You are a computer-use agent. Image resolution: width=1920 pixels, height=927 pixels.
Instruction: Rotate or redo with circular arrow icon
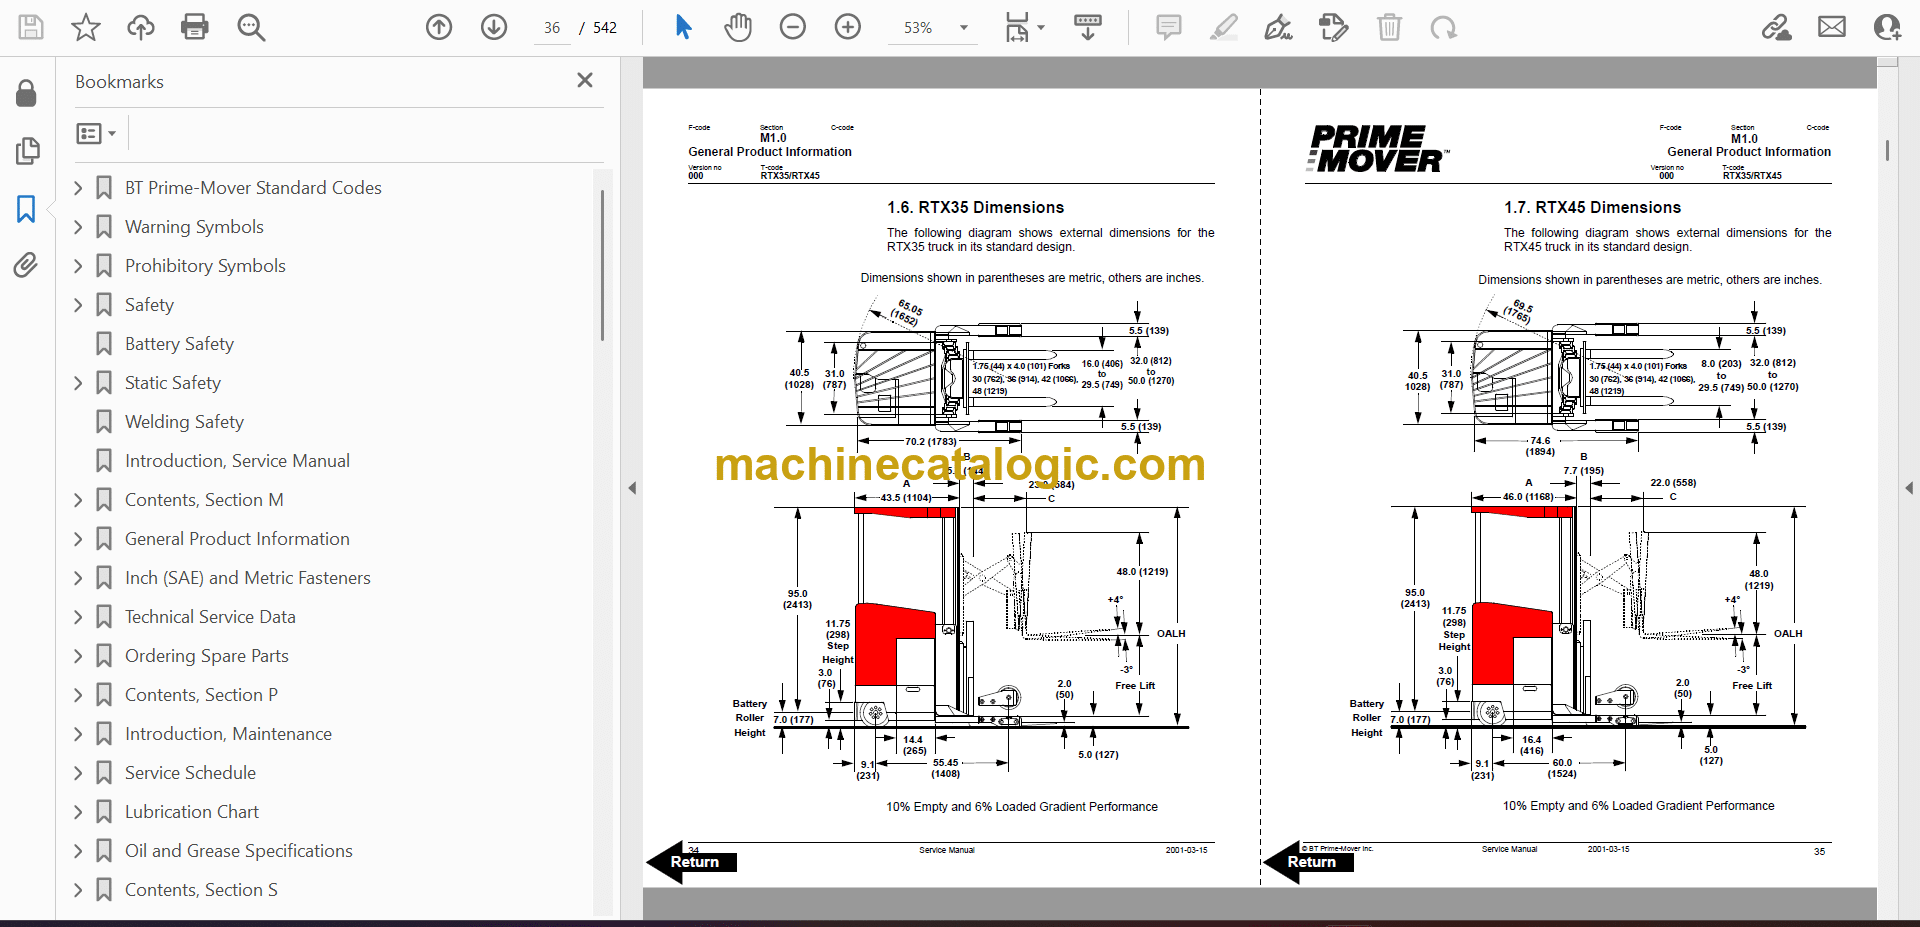(x=1443, y=27)
